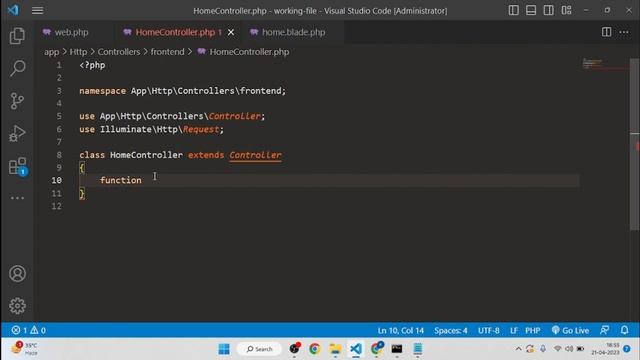Select language mode PHP in status bar
Screen dimensions: 640x360
coord(533,331)
